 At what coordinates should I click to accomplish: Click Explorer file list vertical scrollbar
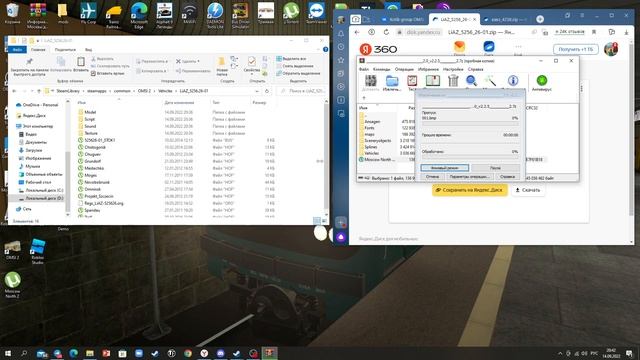(326, 155)
